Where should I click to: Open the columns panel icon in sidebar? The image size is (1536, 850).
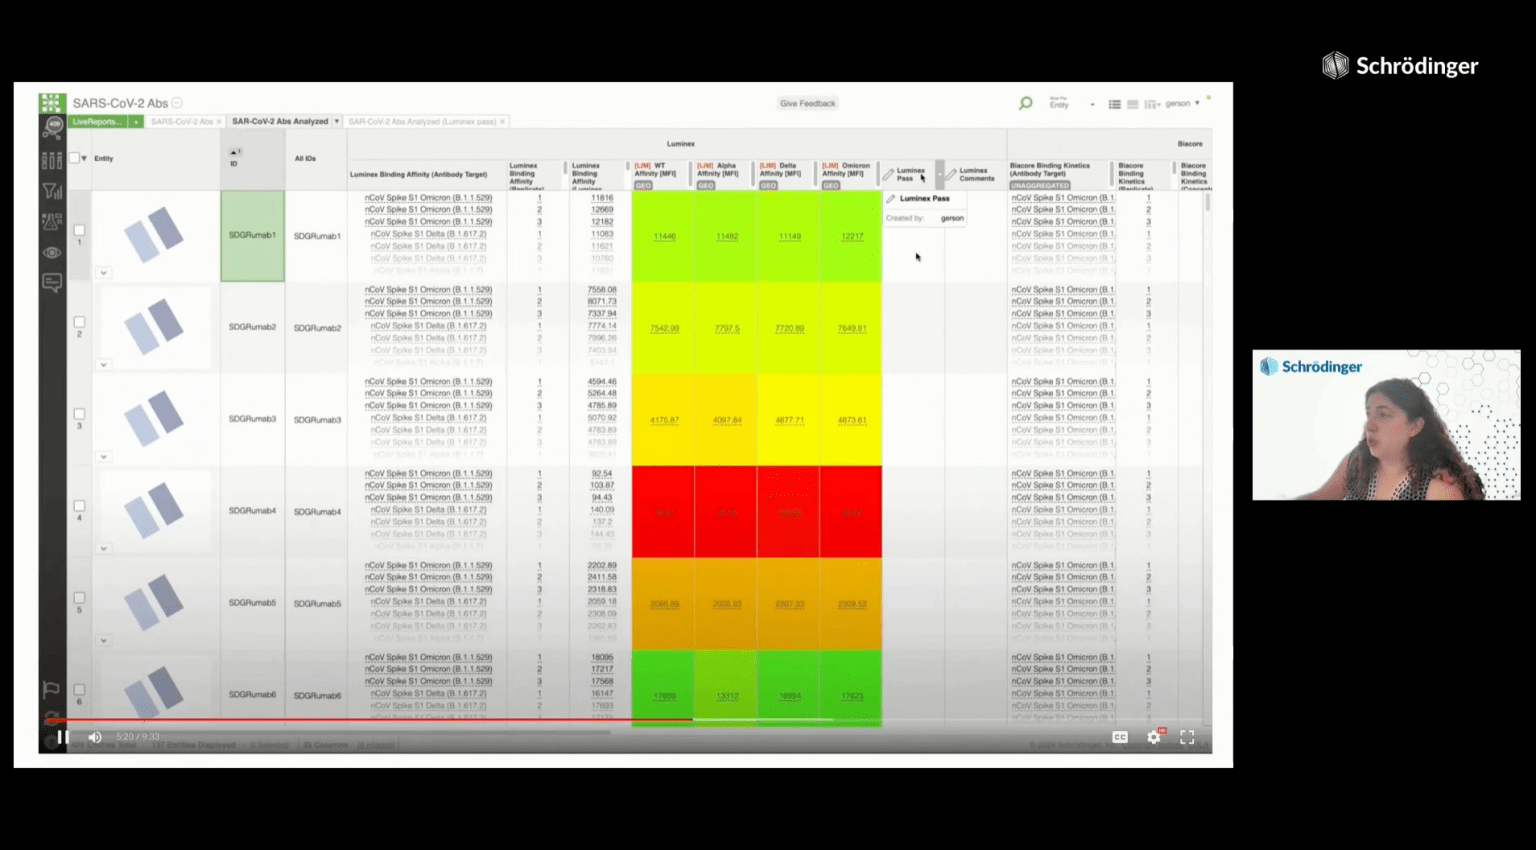coord(52,160)
